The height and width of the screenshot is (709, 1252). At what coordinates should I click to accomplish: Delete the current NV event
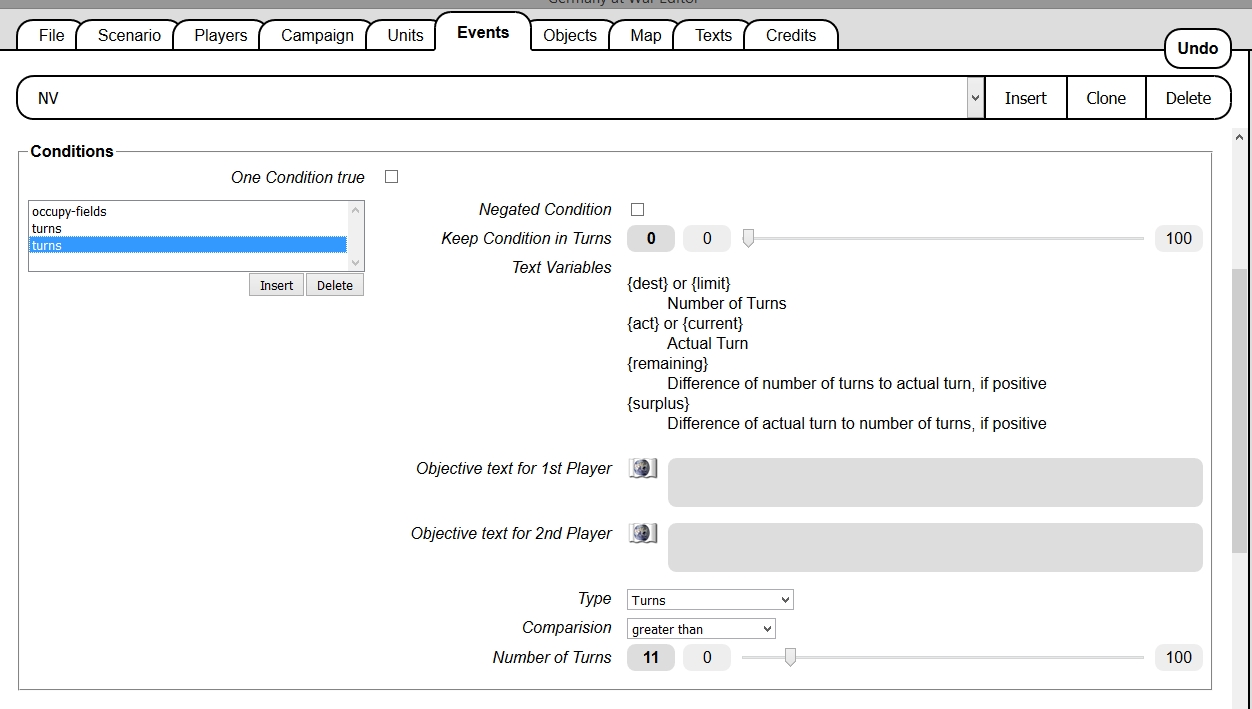(1188, 98)
